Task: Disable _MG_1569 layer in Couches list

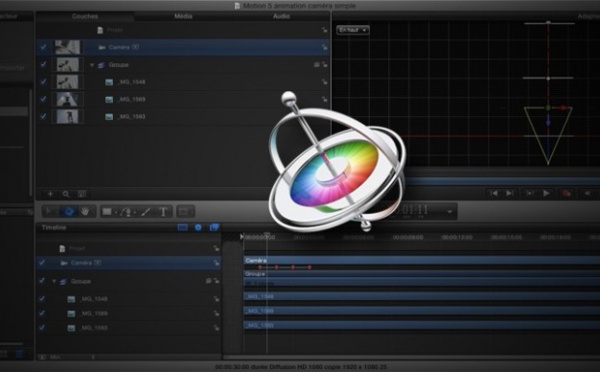Action: coord(43,99)
